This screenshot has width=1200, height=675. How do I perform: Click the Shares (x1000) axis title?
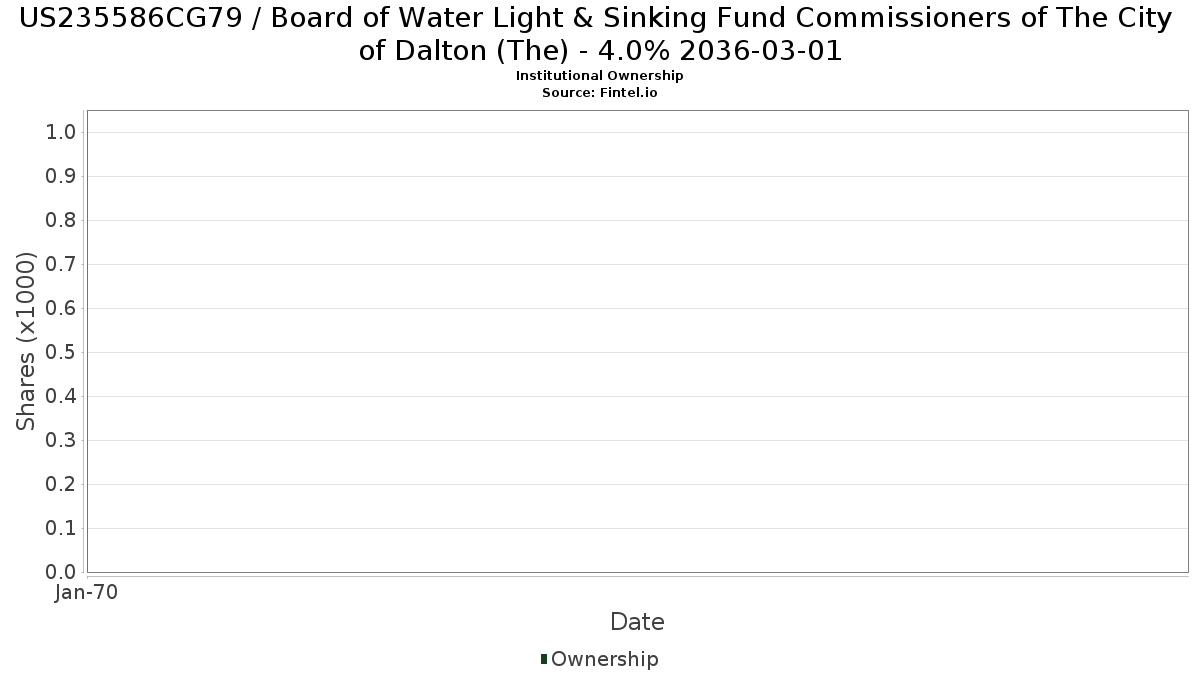click(26, 341)
